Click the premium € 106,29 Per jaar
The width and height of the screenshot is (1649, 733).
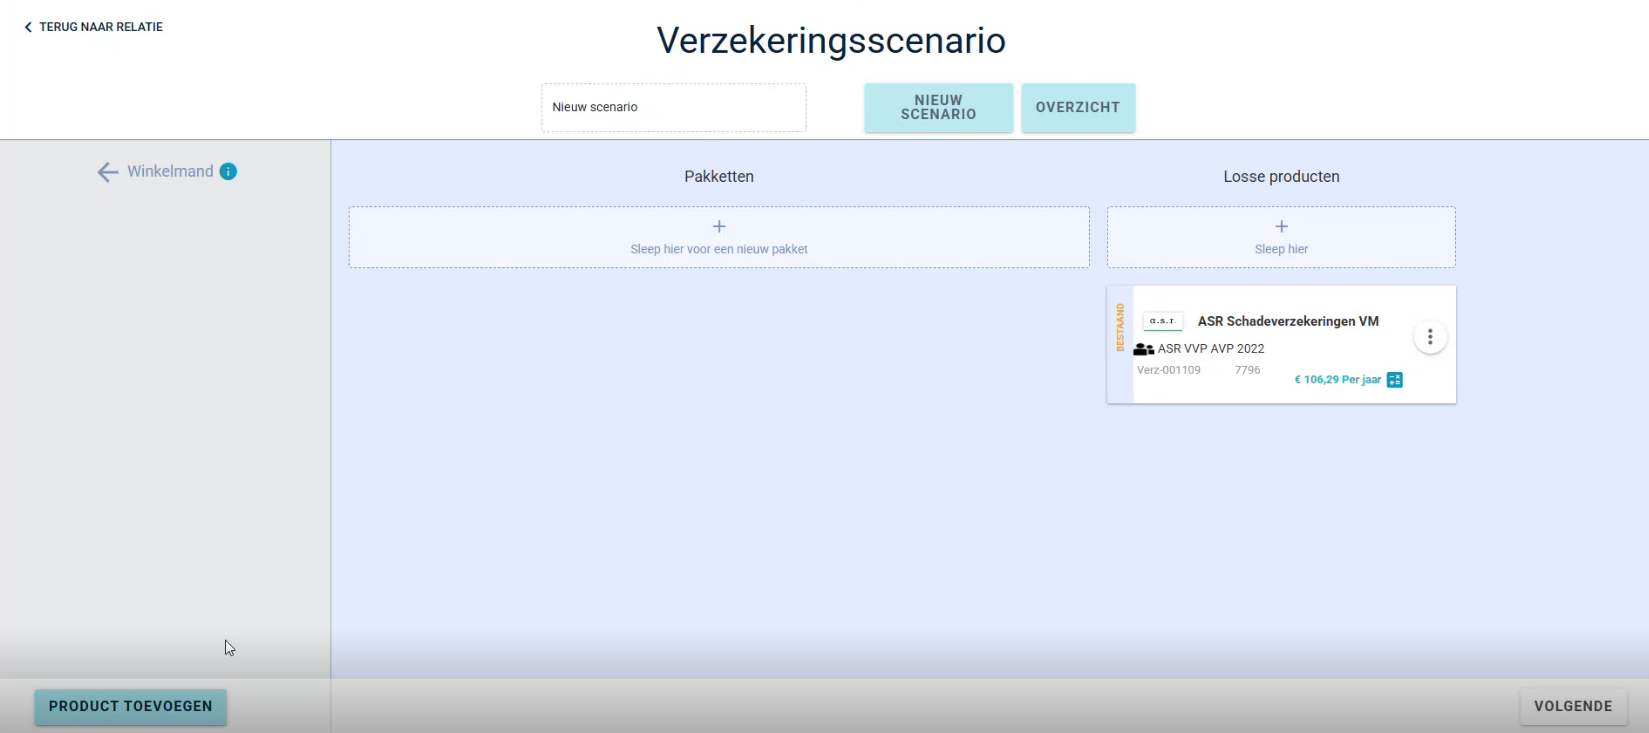pos(1338,380)
